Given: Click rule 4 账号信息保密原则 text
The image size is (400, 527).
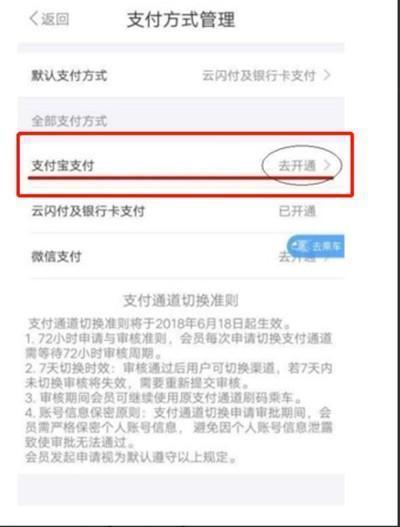Looking at the screenshot, I should (x=179, y=427).
